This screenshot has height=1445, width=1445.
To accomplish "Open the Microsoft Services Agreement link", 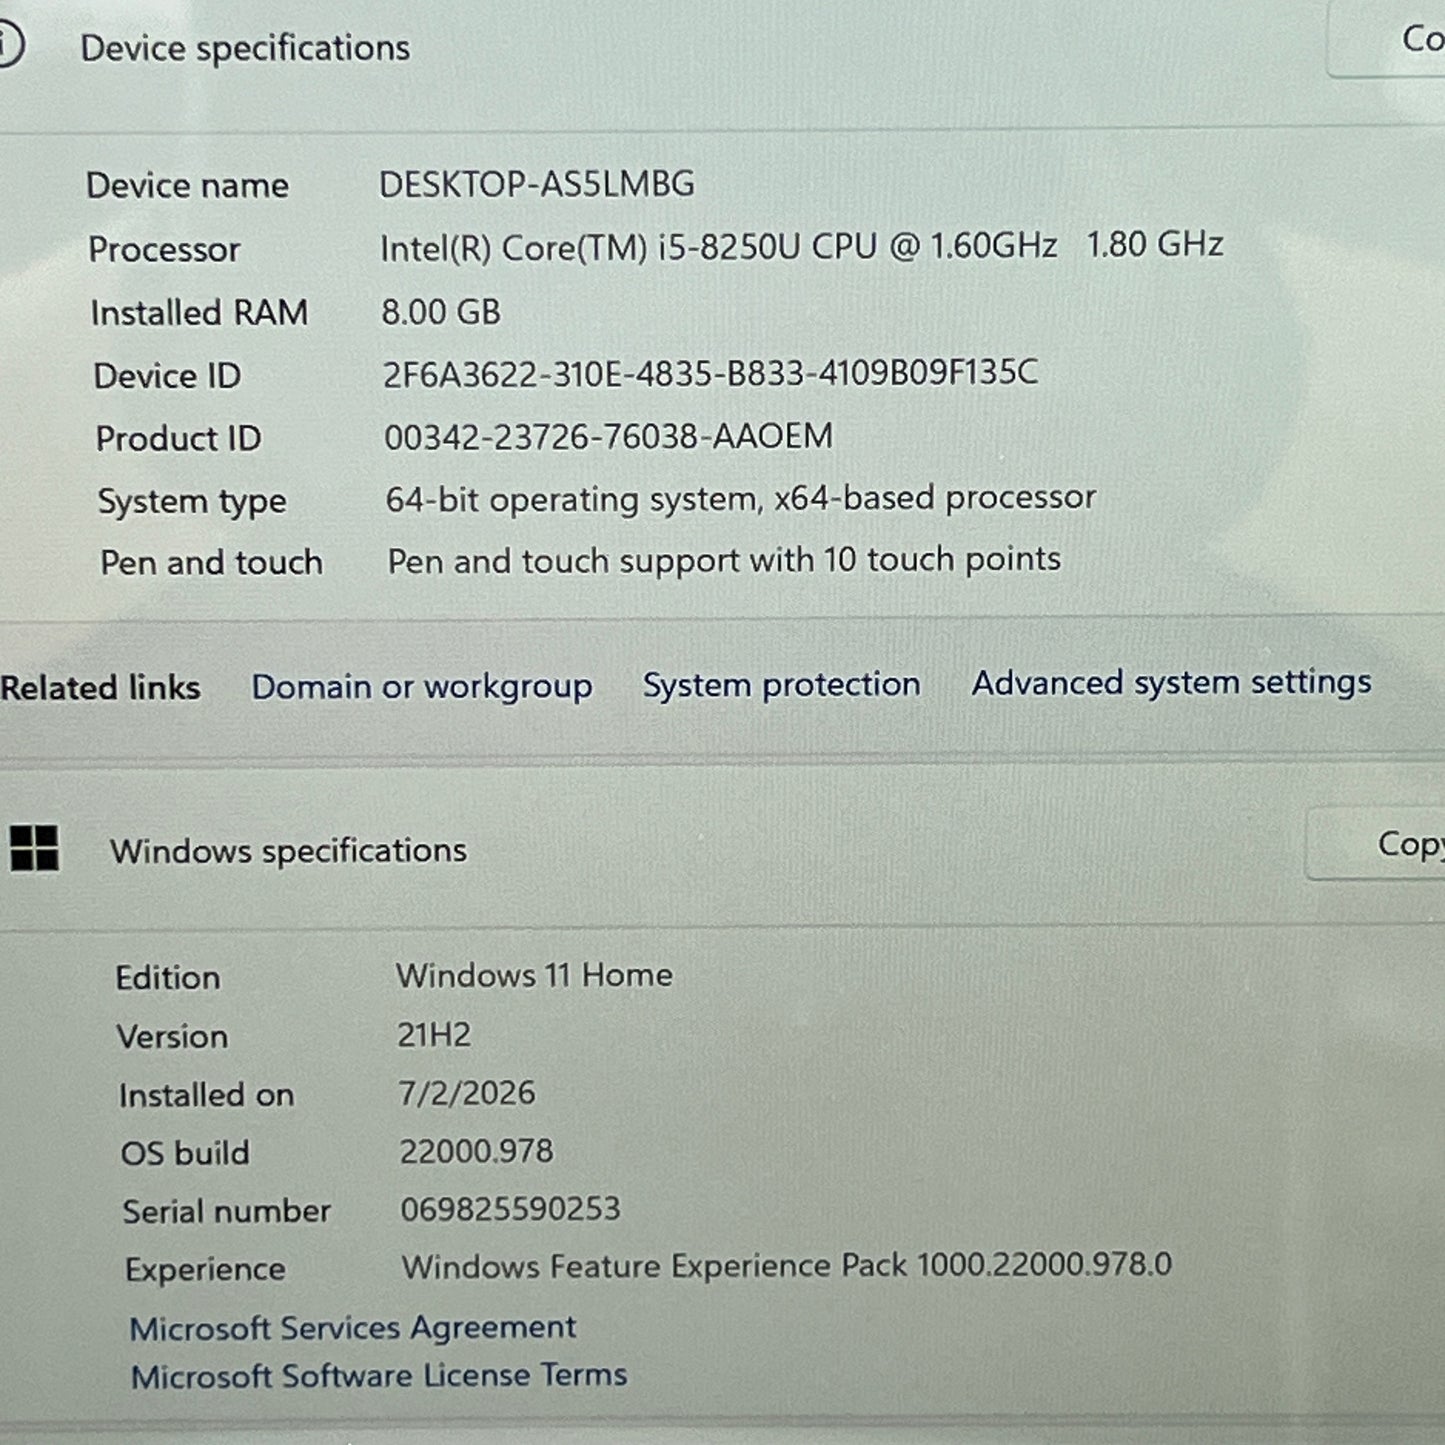I will coord(353,1328).
